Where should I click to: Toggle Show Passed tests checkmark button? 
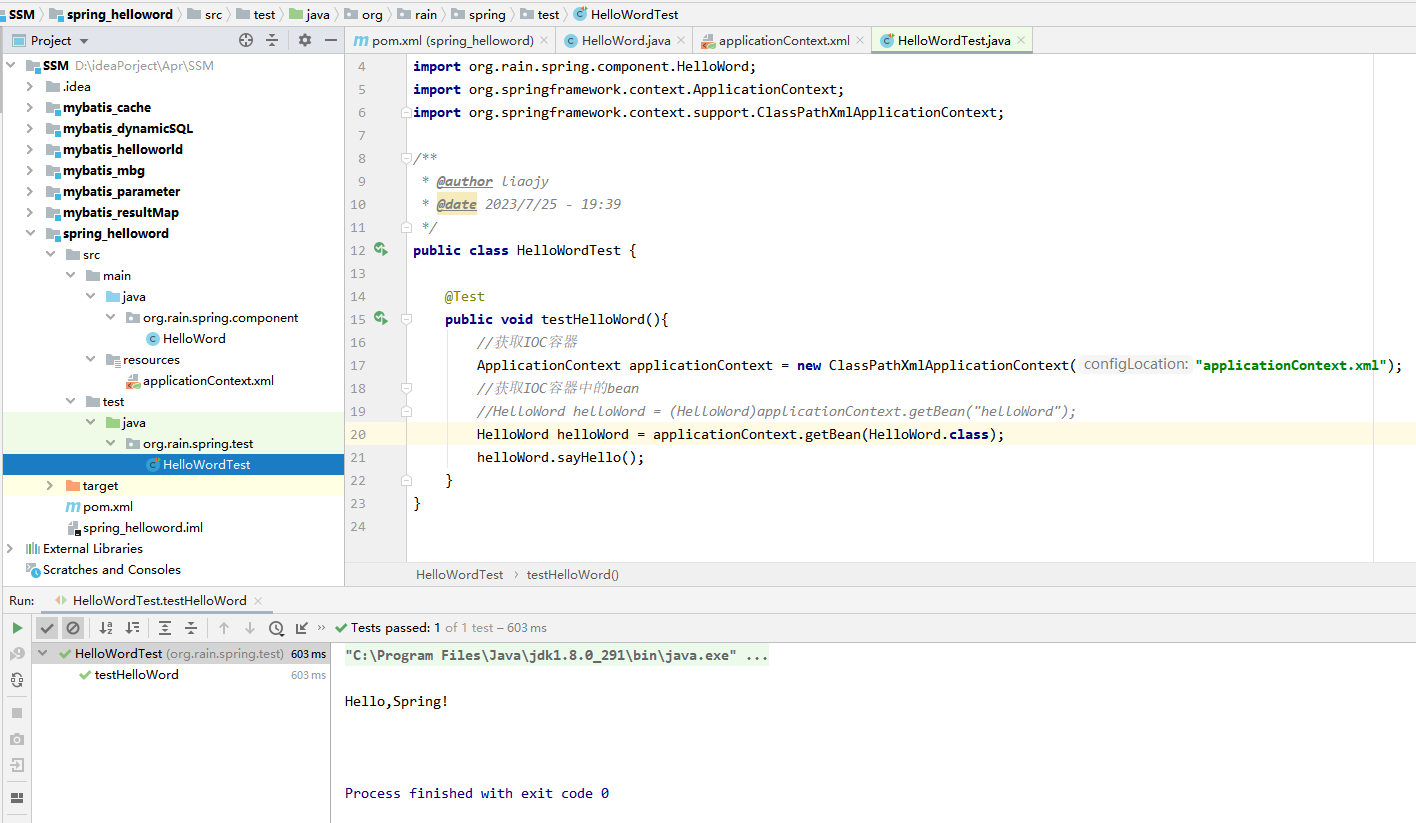tap(47, 628)
